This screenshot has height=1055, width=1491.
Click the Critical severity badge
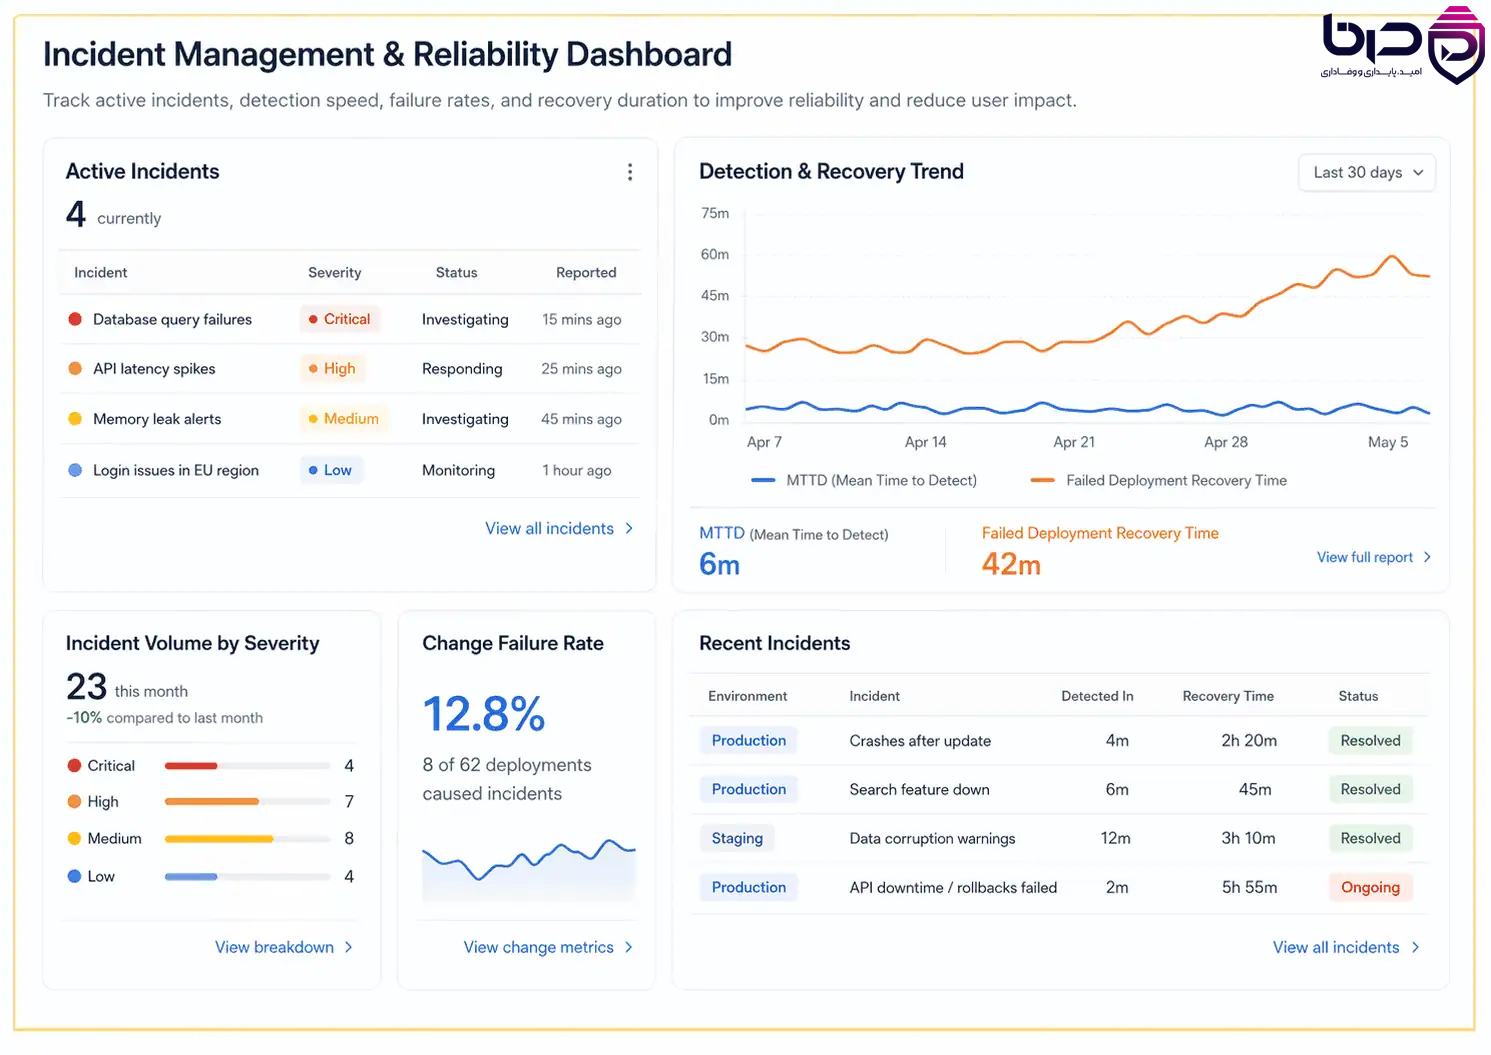tap(340, 319)
